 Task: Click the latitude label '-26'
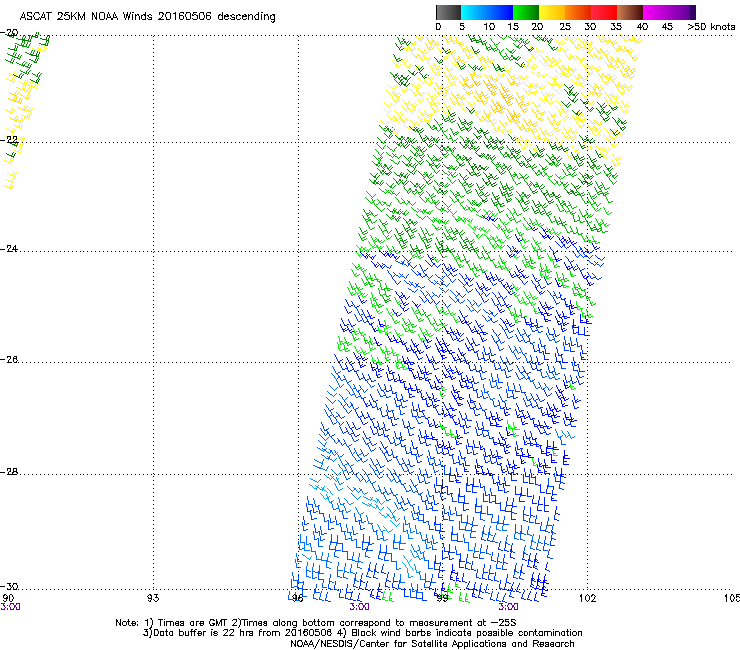[x=9, y=360]
